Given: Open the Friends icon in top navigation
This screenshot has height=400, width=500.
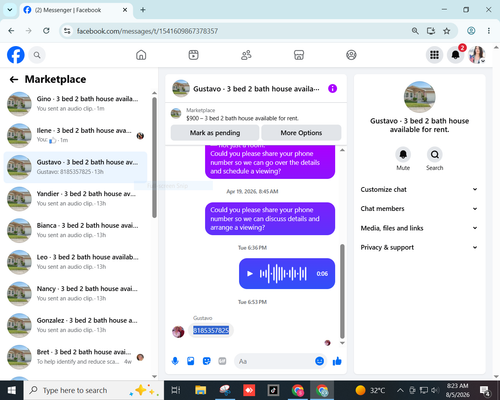Looking at the screenshot, I should [246, 55].
